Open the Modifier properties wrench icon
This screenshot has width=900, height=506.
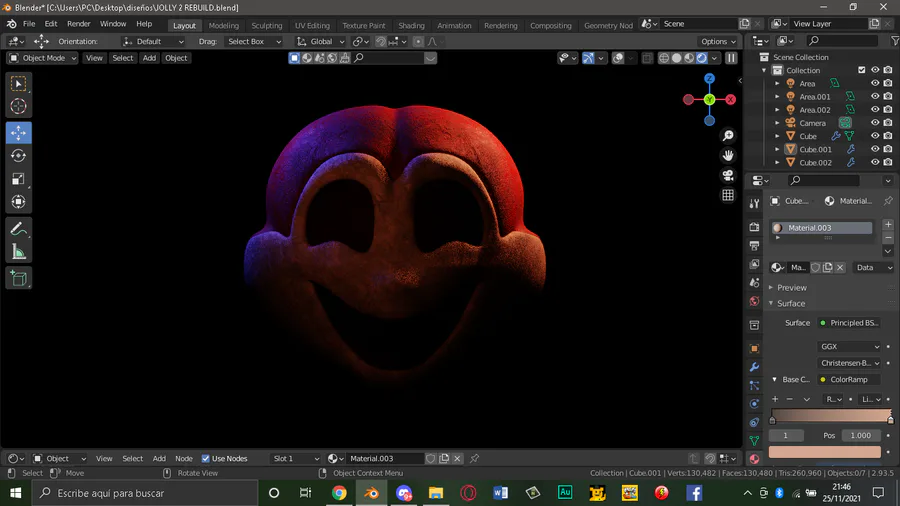tap(754, 367)
